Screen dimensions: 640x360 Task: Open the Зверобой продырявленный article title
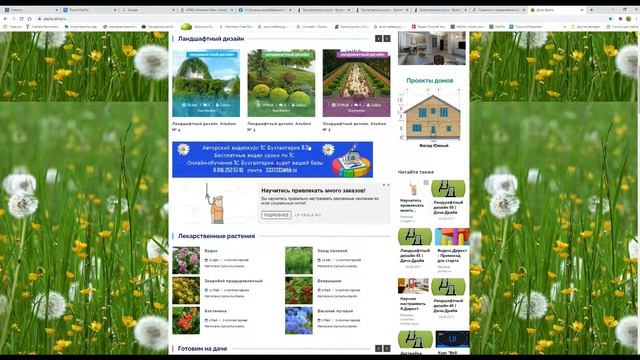[233, 281]
